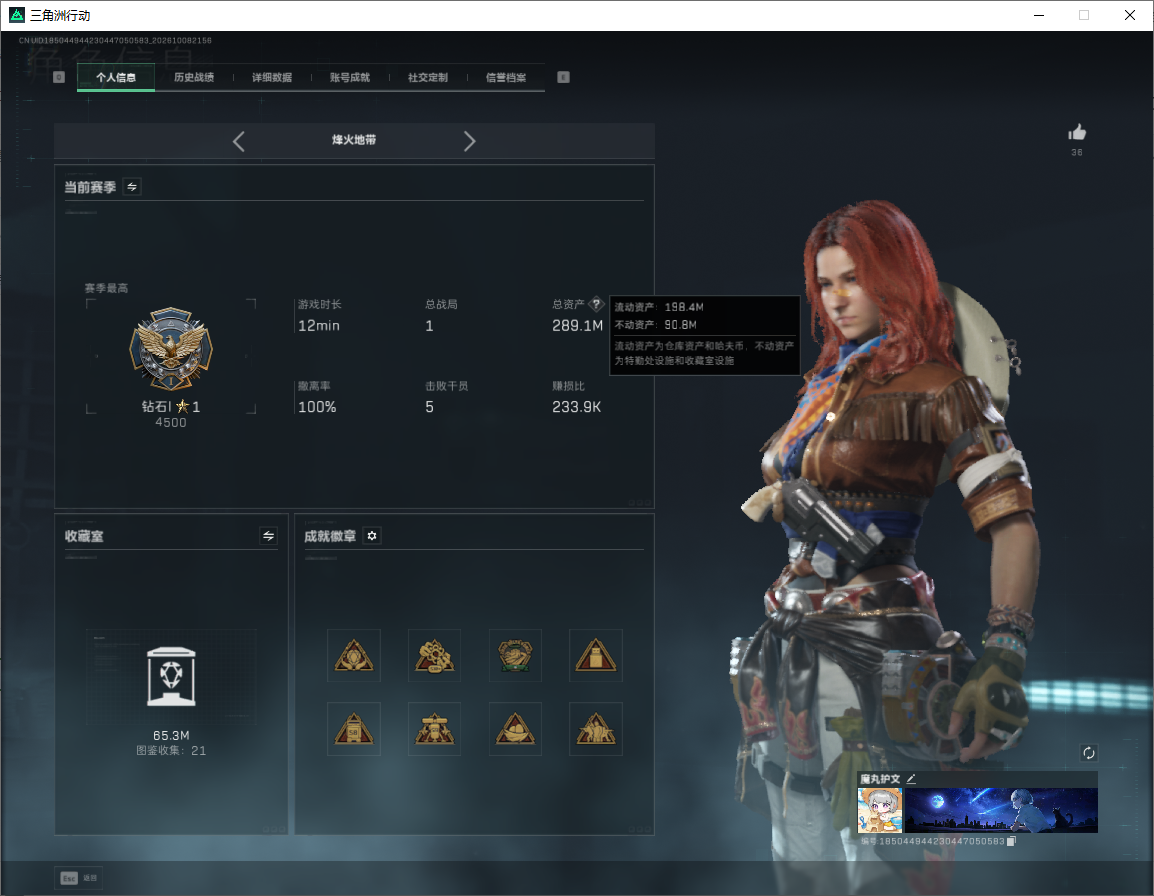Image resolution: width=1154 pixels, height=896 pixels.
Task: Select the USB drive achievement badge
Action: click(x=596, y=655)
